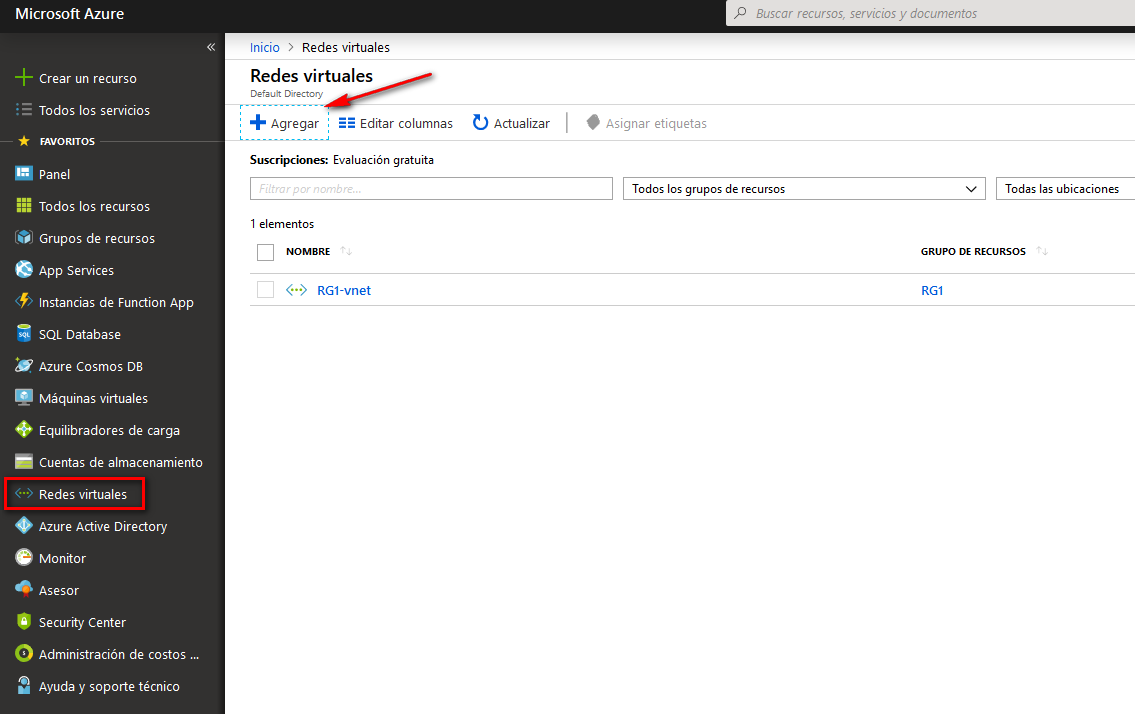Open the SQL Database icon

24,333
